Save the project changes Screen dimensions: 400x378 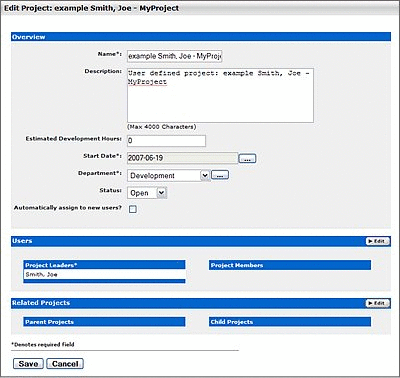(x=28, y=364)
